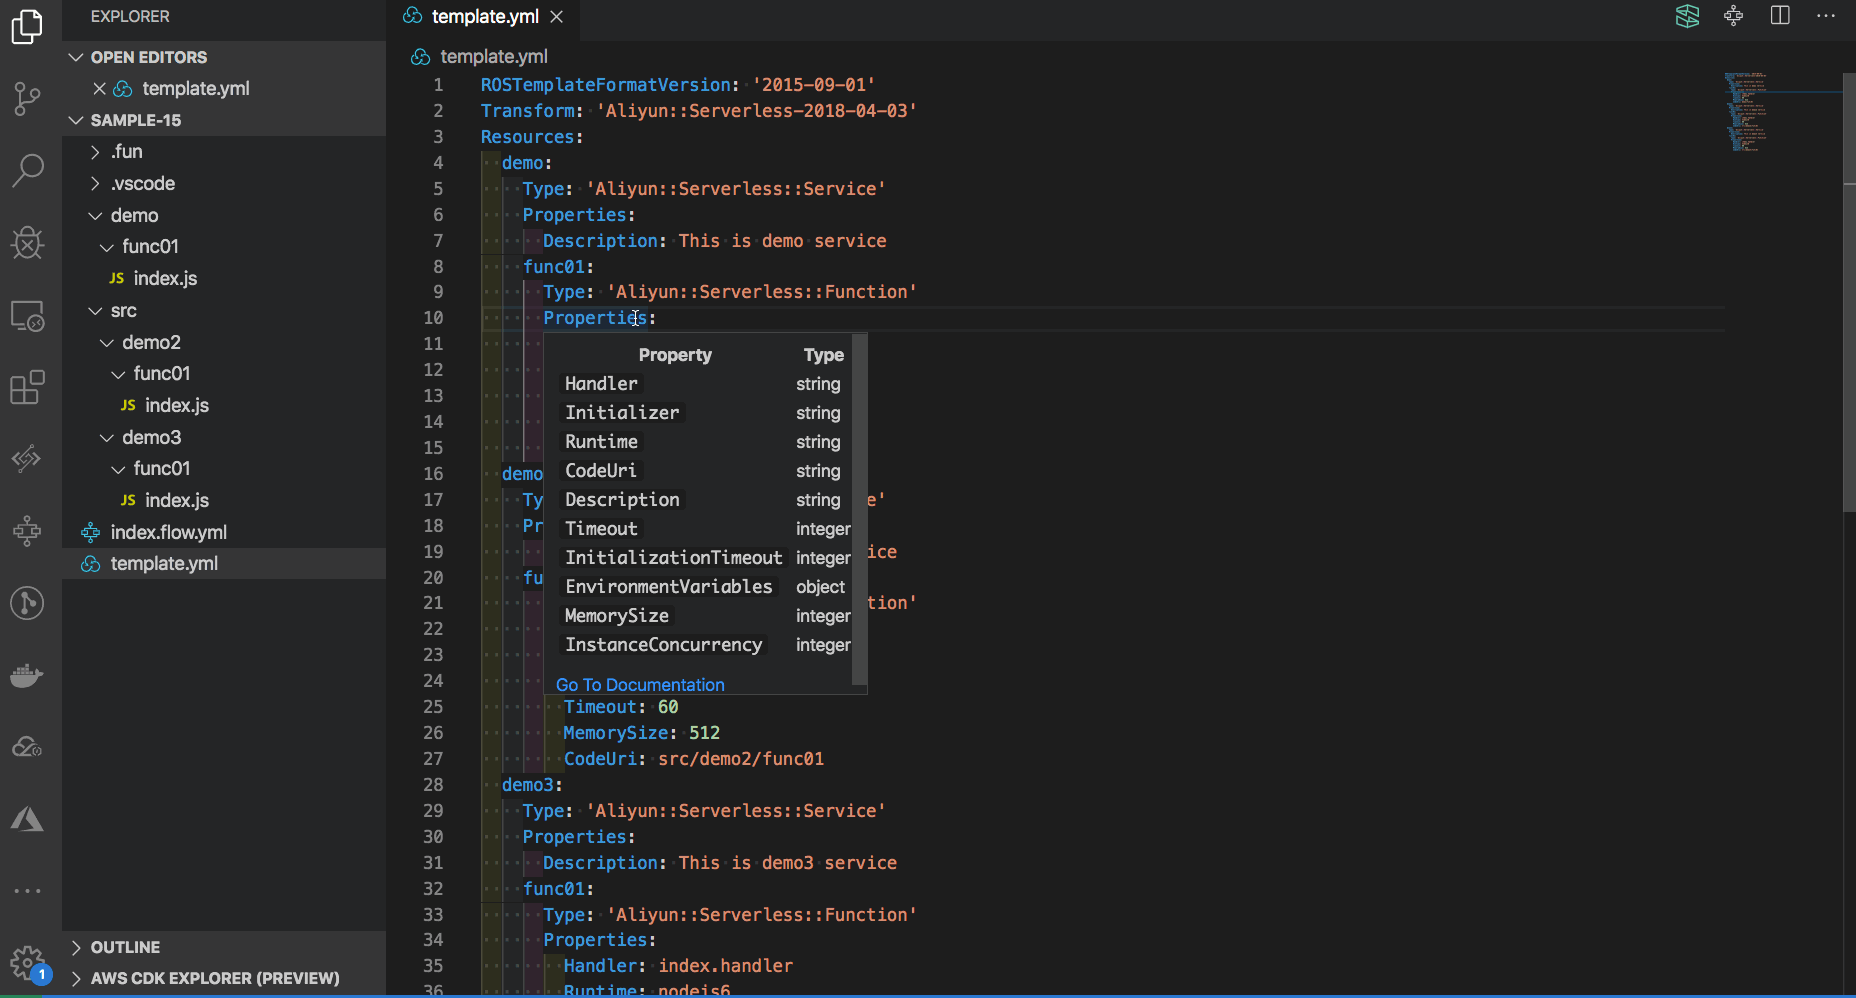Screen dimensions: 1856x998
Task: Select the template.yml editor tab
Action: (484, 17)
